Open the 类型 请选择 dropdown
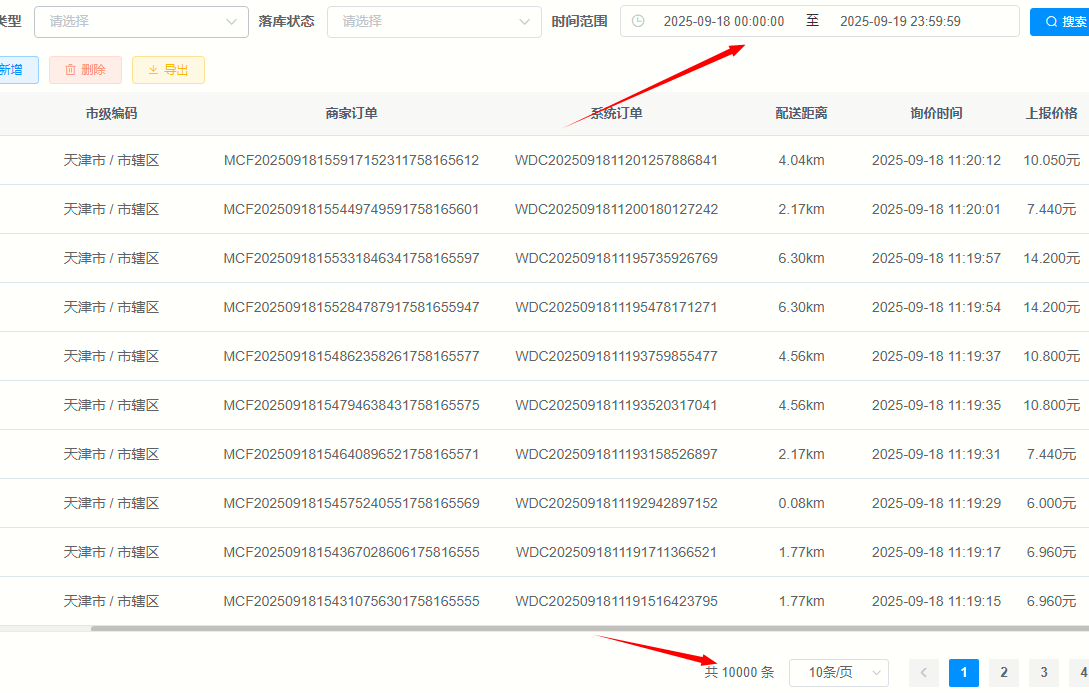The width and height of the screenshot is (1089, 693). pyautogui.click(x=141, y=22)
